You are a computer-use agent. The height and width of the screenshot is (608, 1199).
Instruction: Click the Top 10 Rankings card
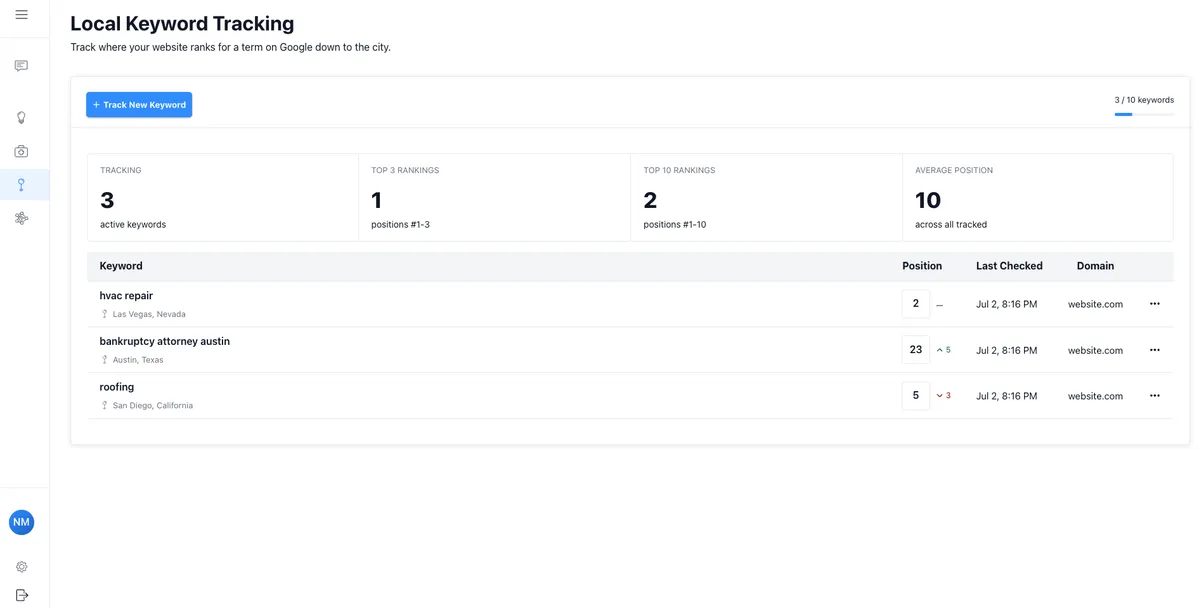[x=766, y=197]
